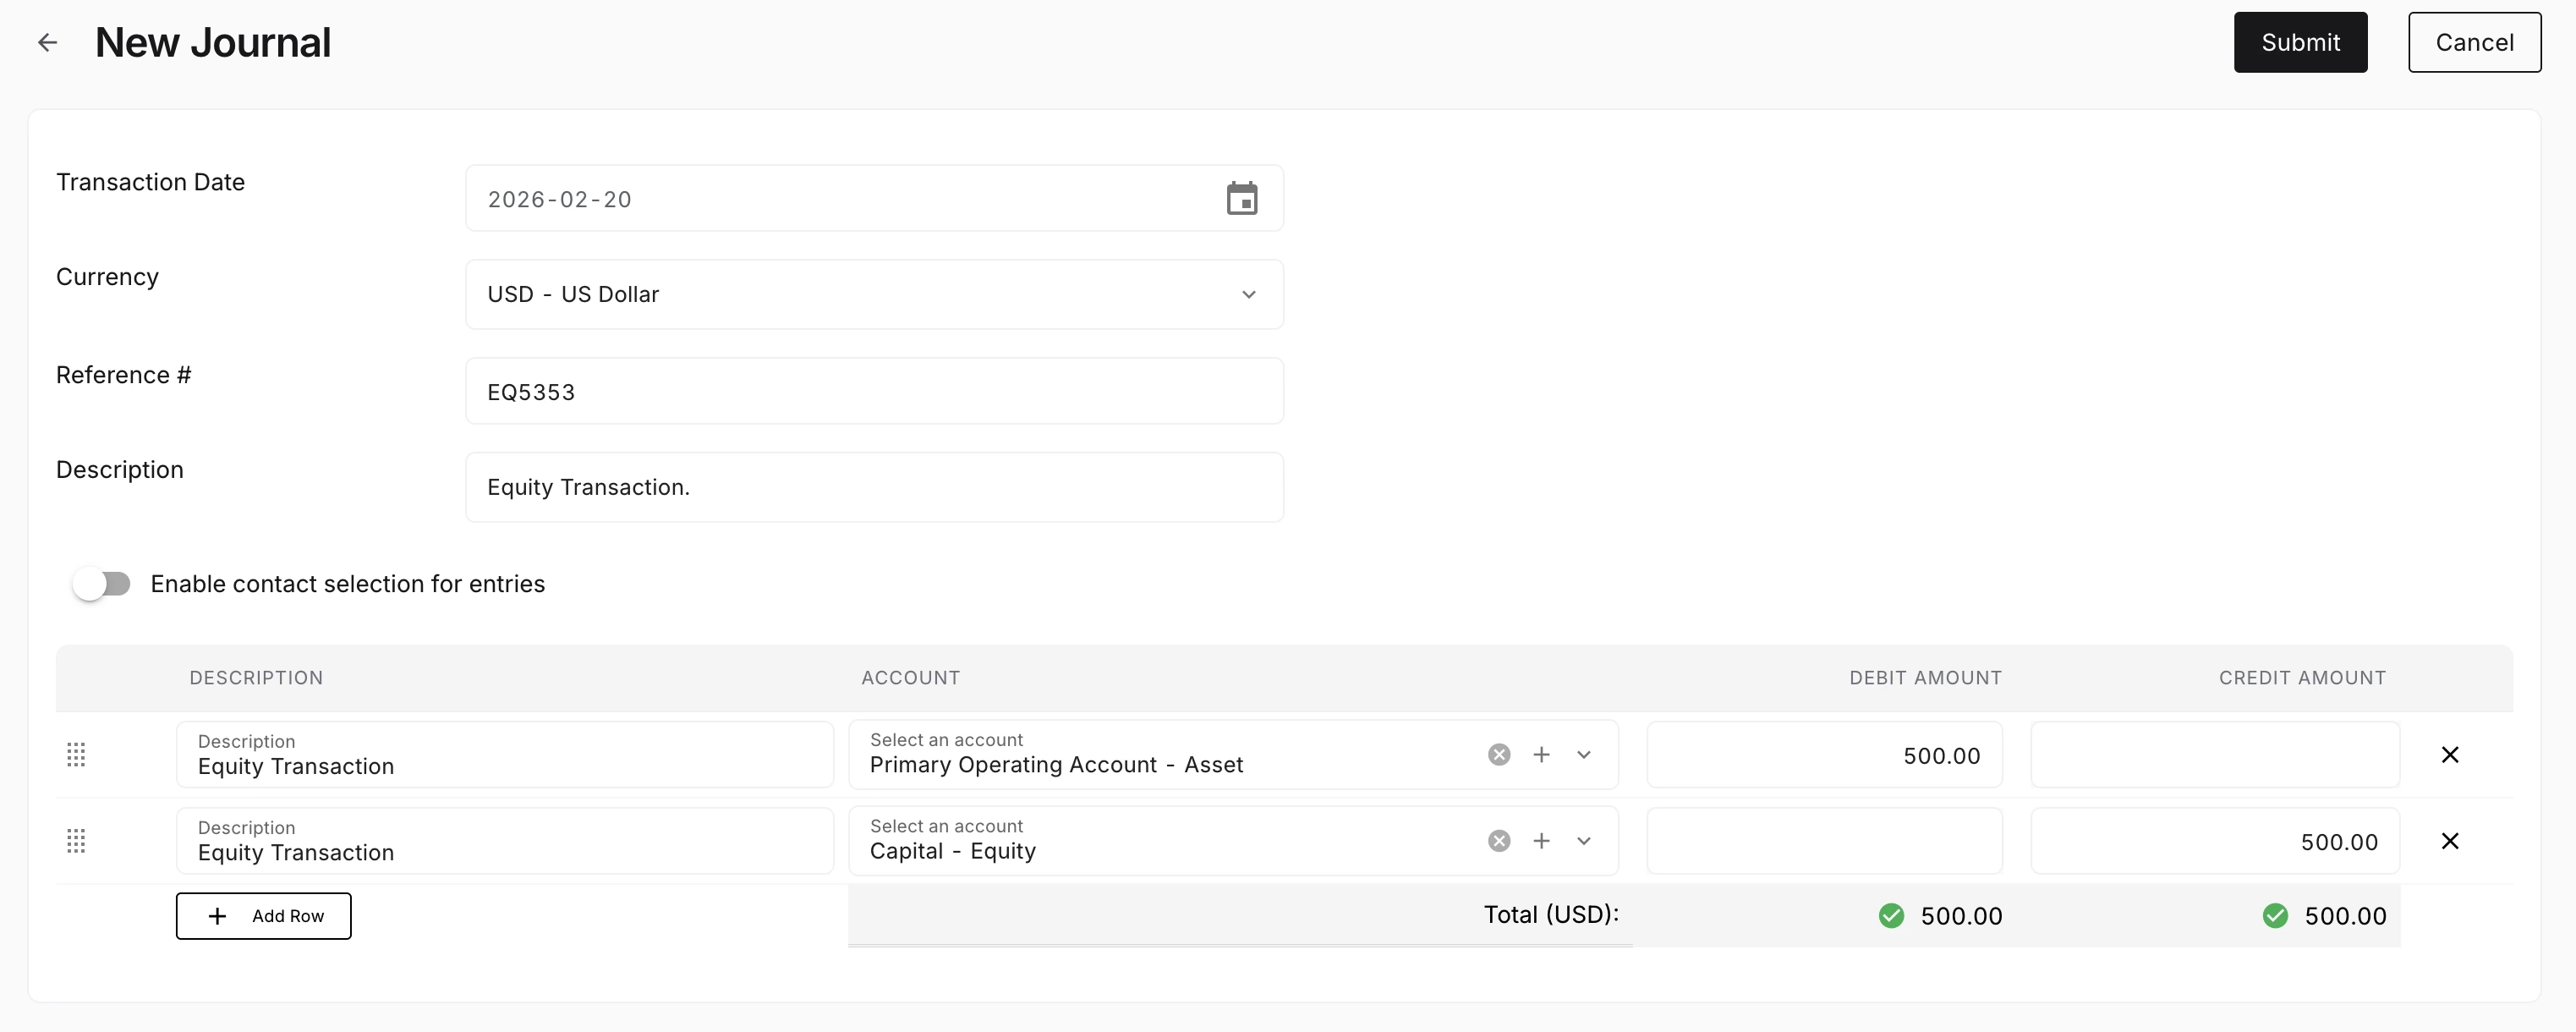Screen dimensions: 2576x1032
Task: Click the ACCOUNT column header
Action: (910, 677)
